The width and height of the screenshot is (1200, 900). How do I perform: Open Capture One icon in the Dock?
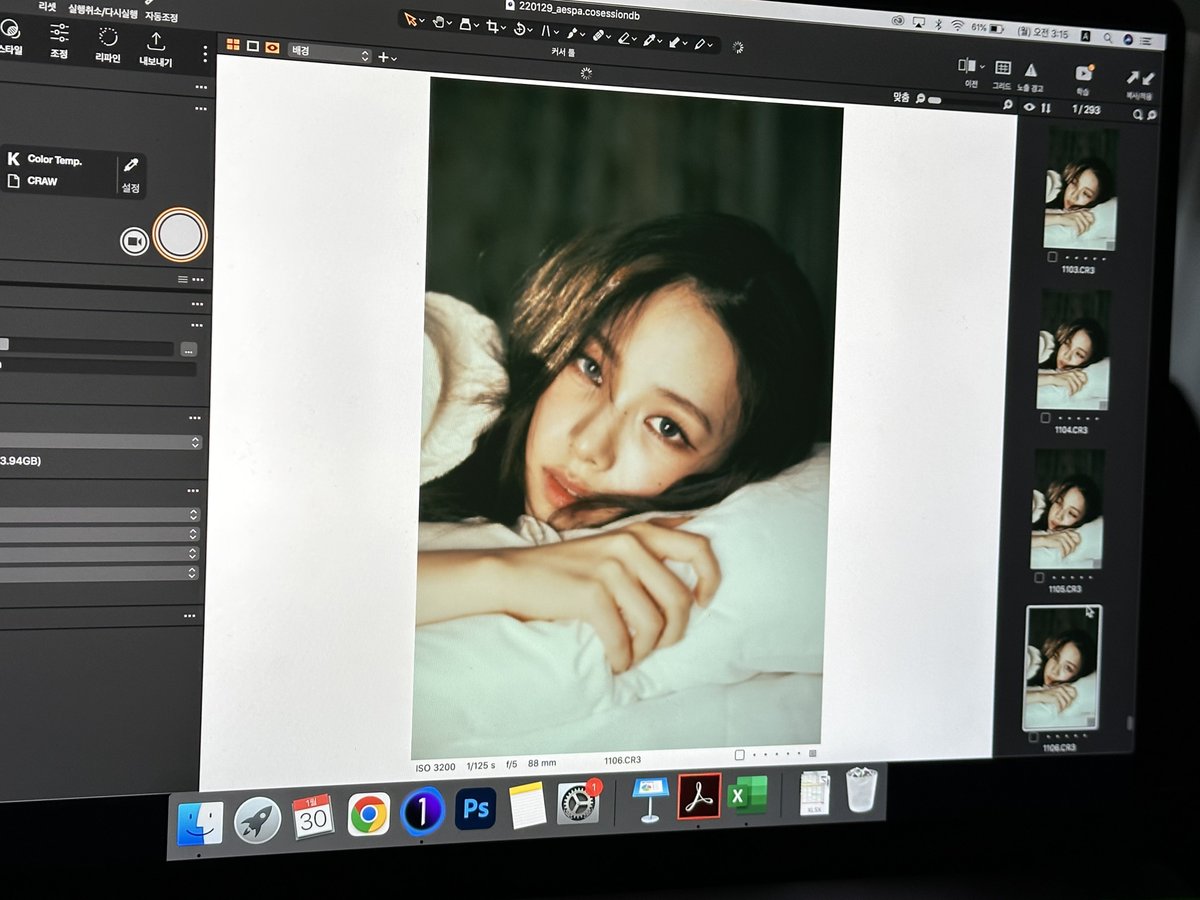(x=422, y=811)
